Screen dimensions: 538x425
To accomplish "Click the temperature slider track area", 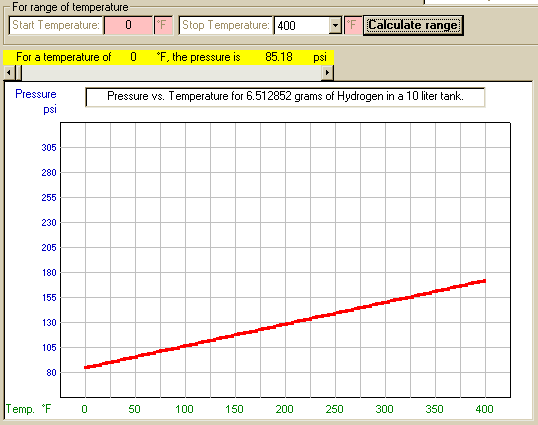I will coord(172,72).
